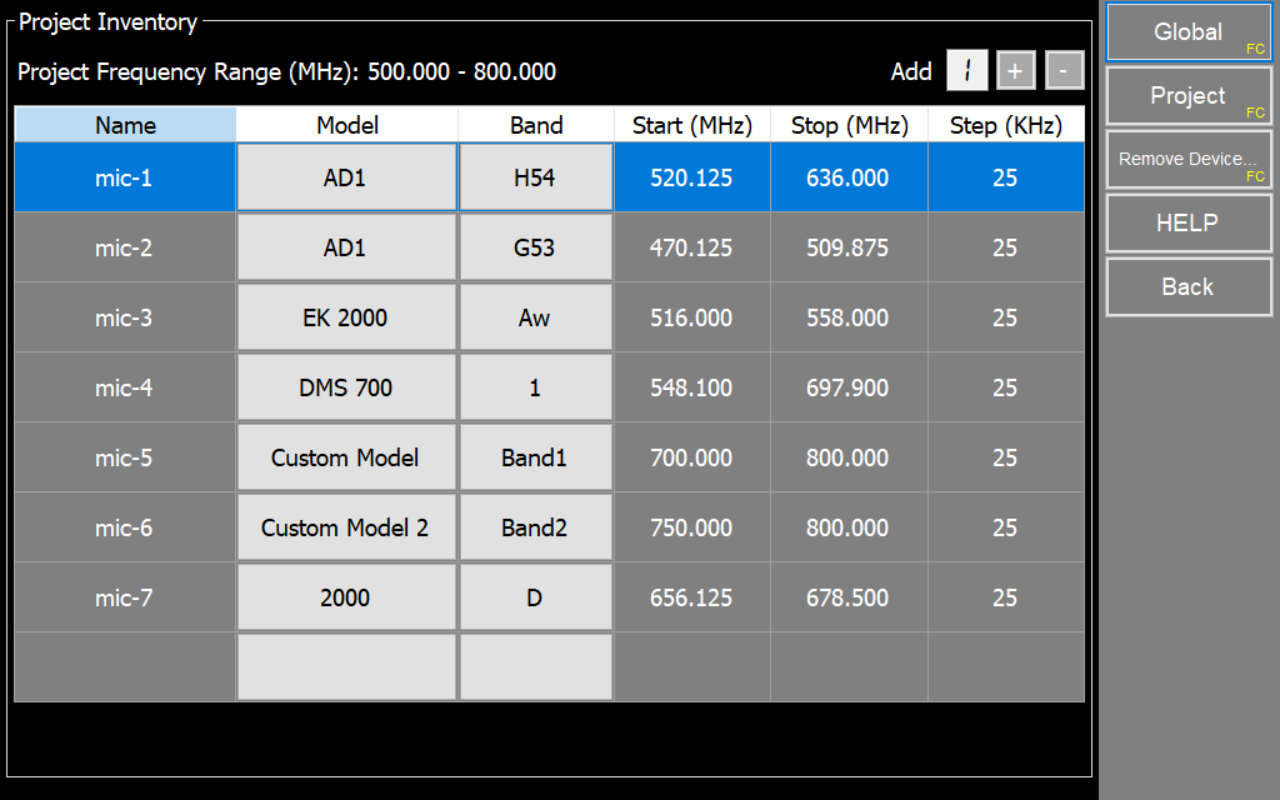
Task: Select the mic-3 name cell
Action: point(125,317)
